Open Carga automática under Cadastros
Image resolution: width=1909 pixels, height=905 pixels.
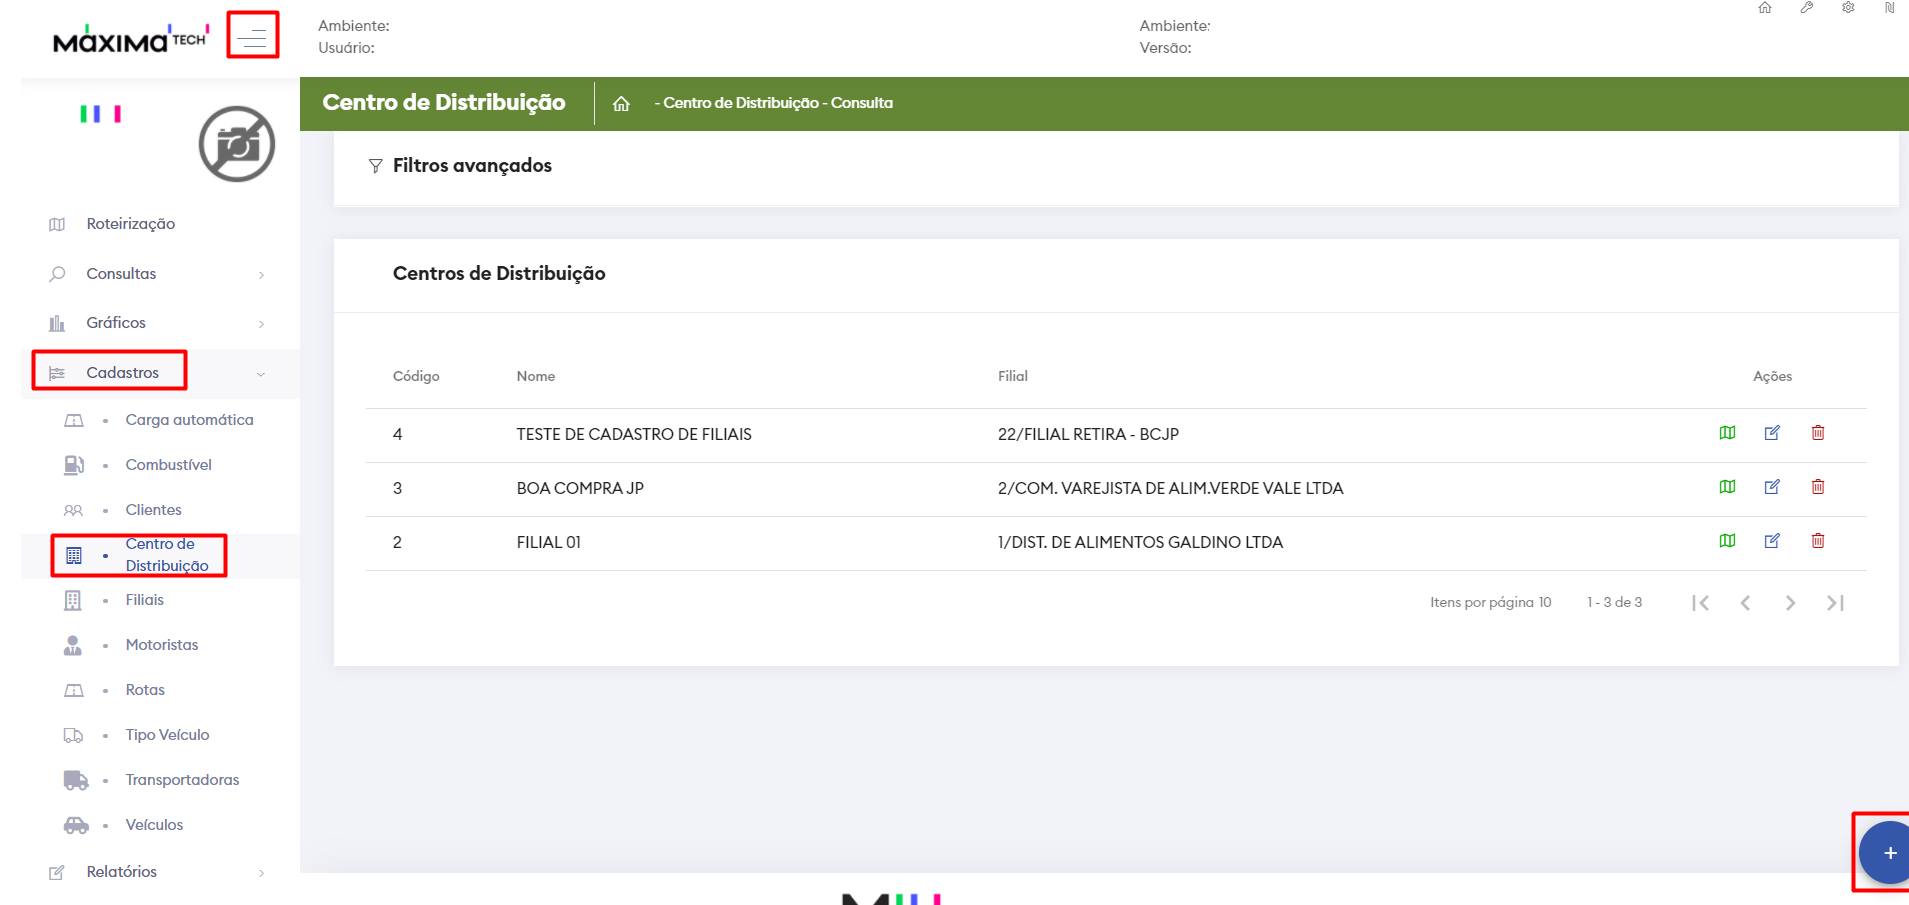coord(189,420)
